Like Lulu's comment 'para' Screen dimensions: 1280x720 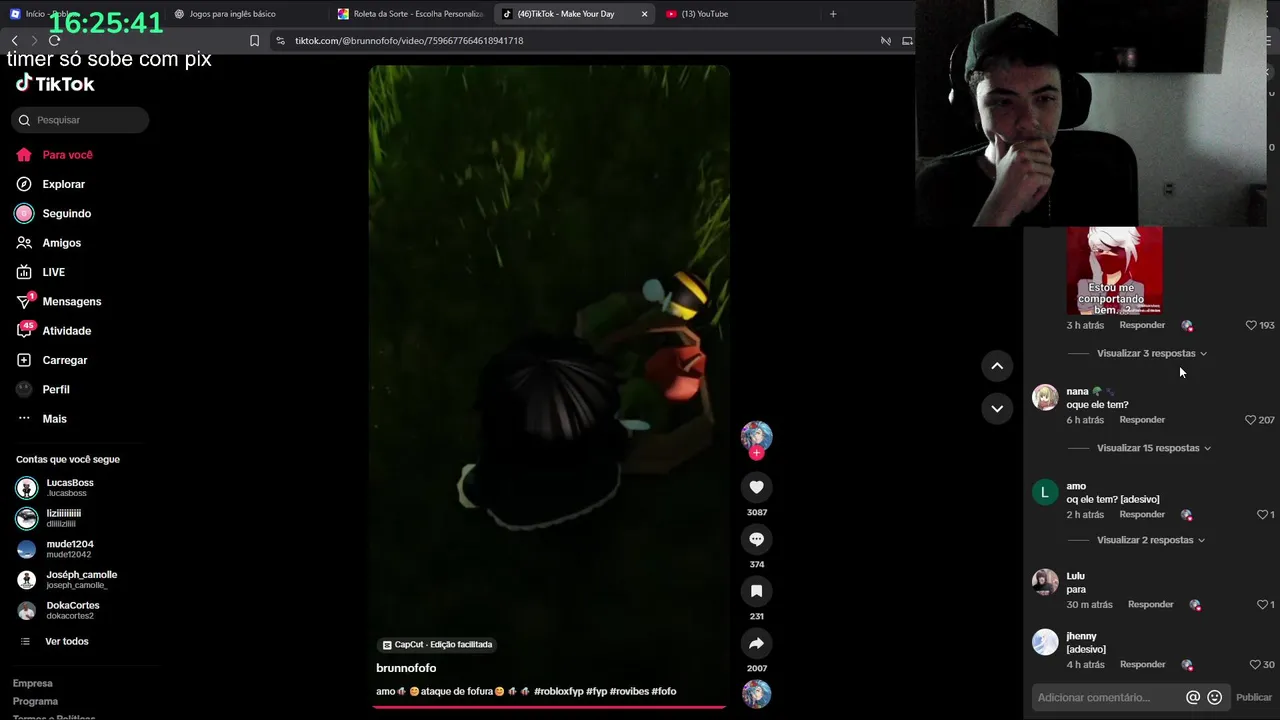(x=1262, y=605)
